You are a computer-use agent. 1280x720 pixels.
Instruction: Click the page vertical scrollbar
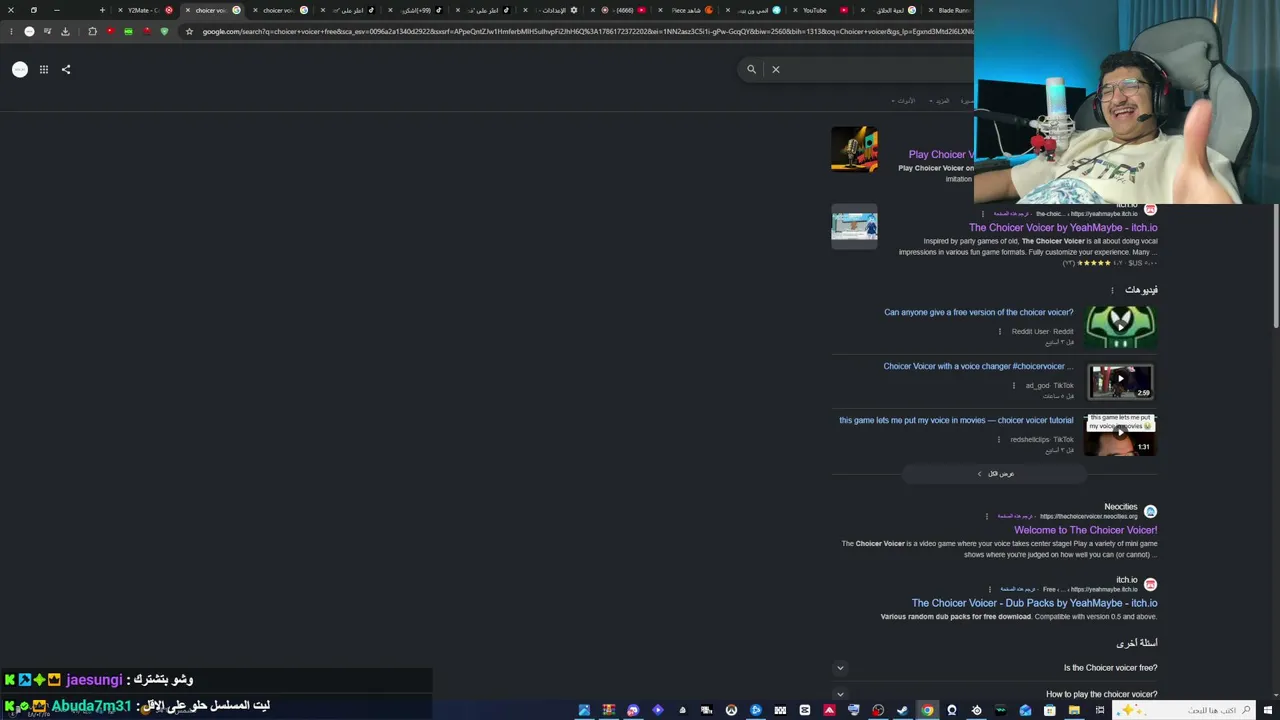pyautogui.click(x=1276, y=265)
